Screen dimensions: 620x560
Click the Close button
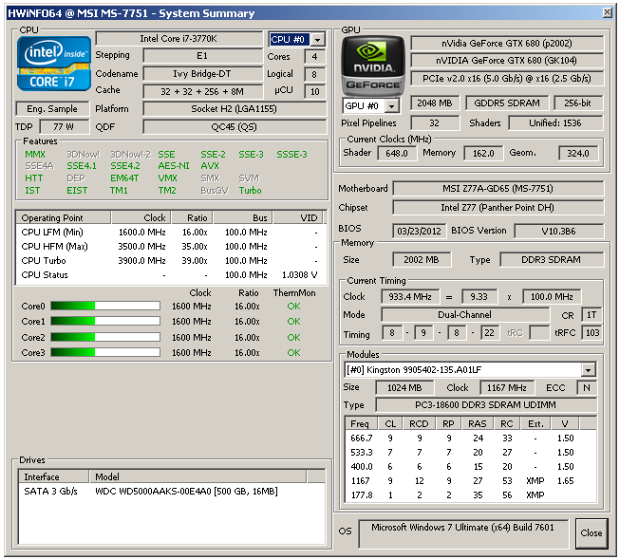coord(591,533)
